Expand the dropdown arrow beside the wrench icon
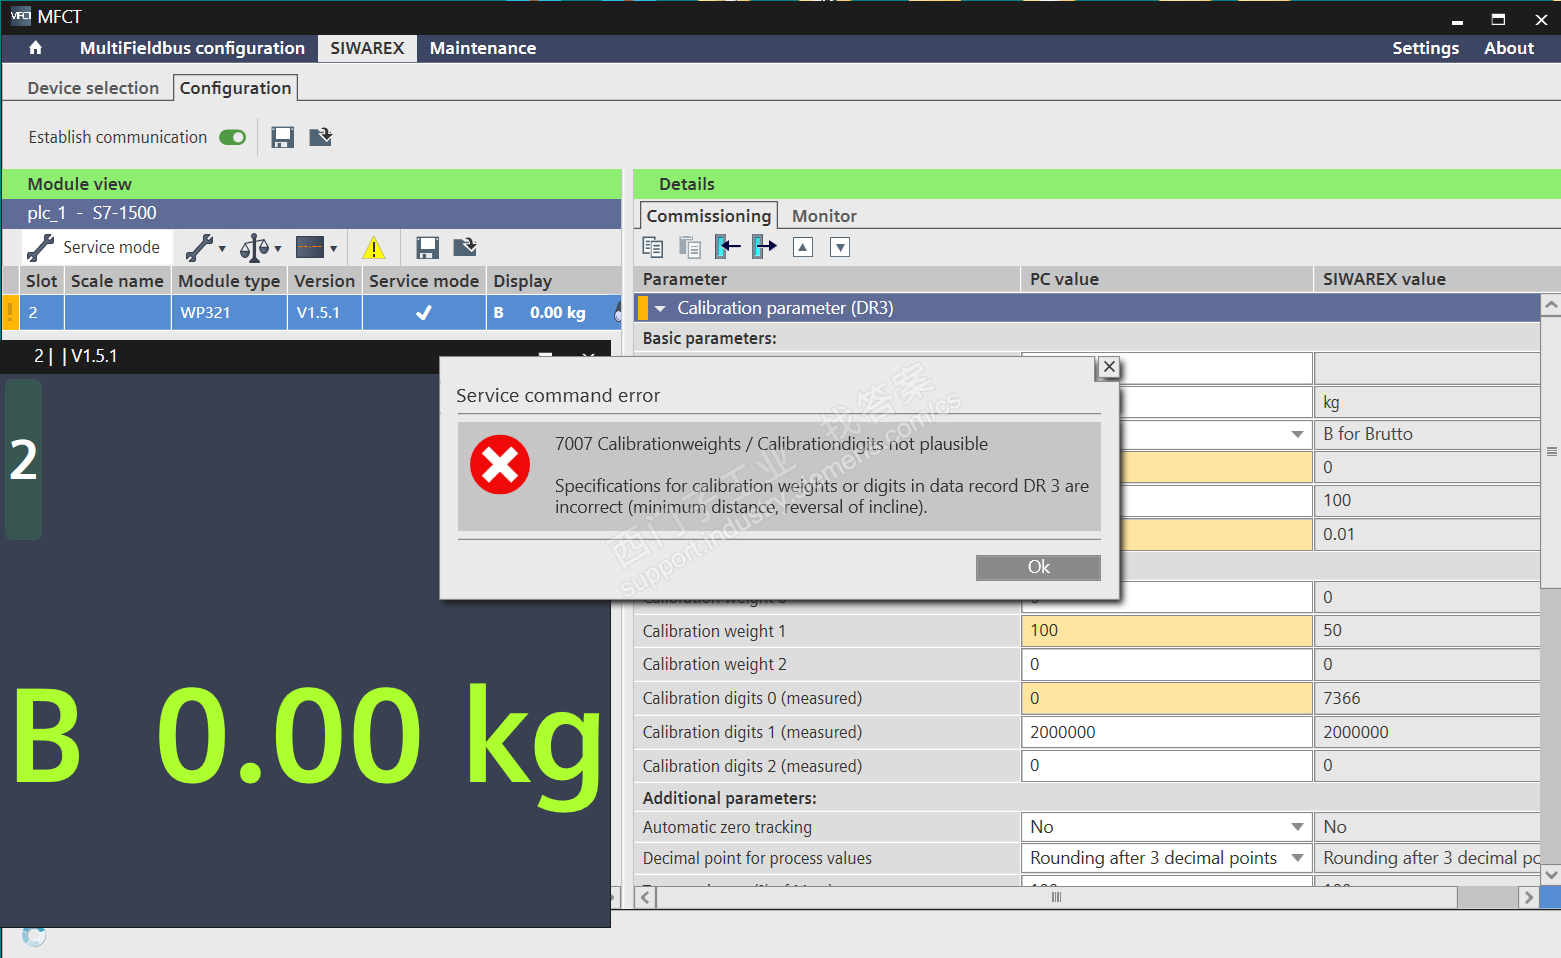The width and height of the screenshot is (1561, 958). point(222,248)
